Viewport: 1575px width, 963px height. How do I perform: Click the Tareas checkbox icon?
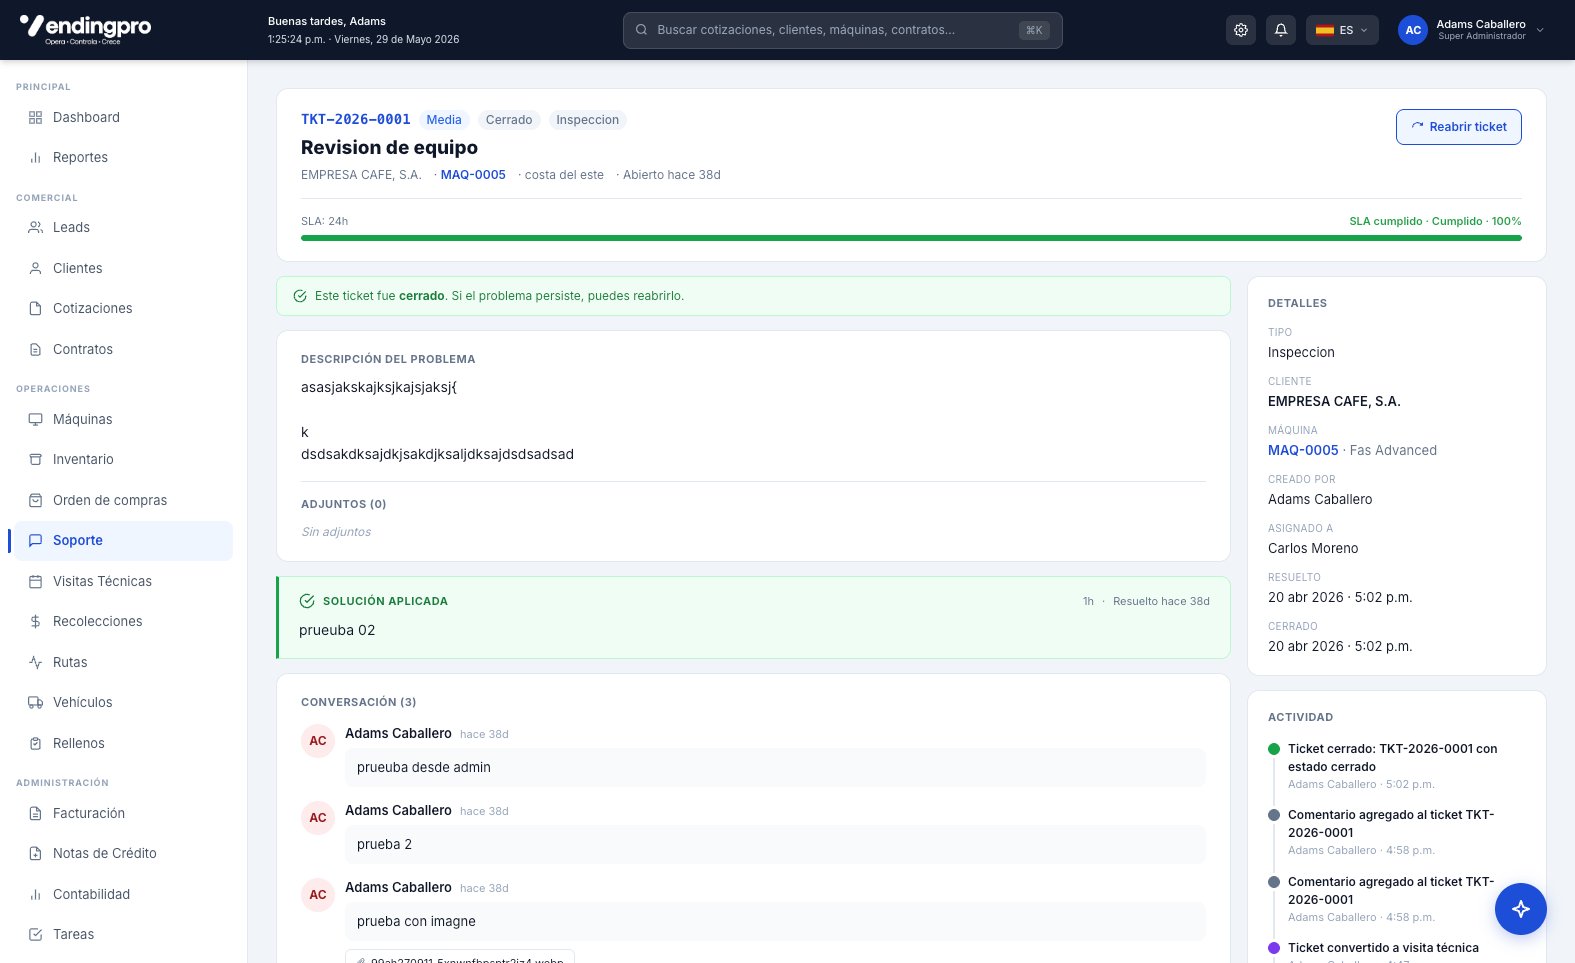click(35, 935)
